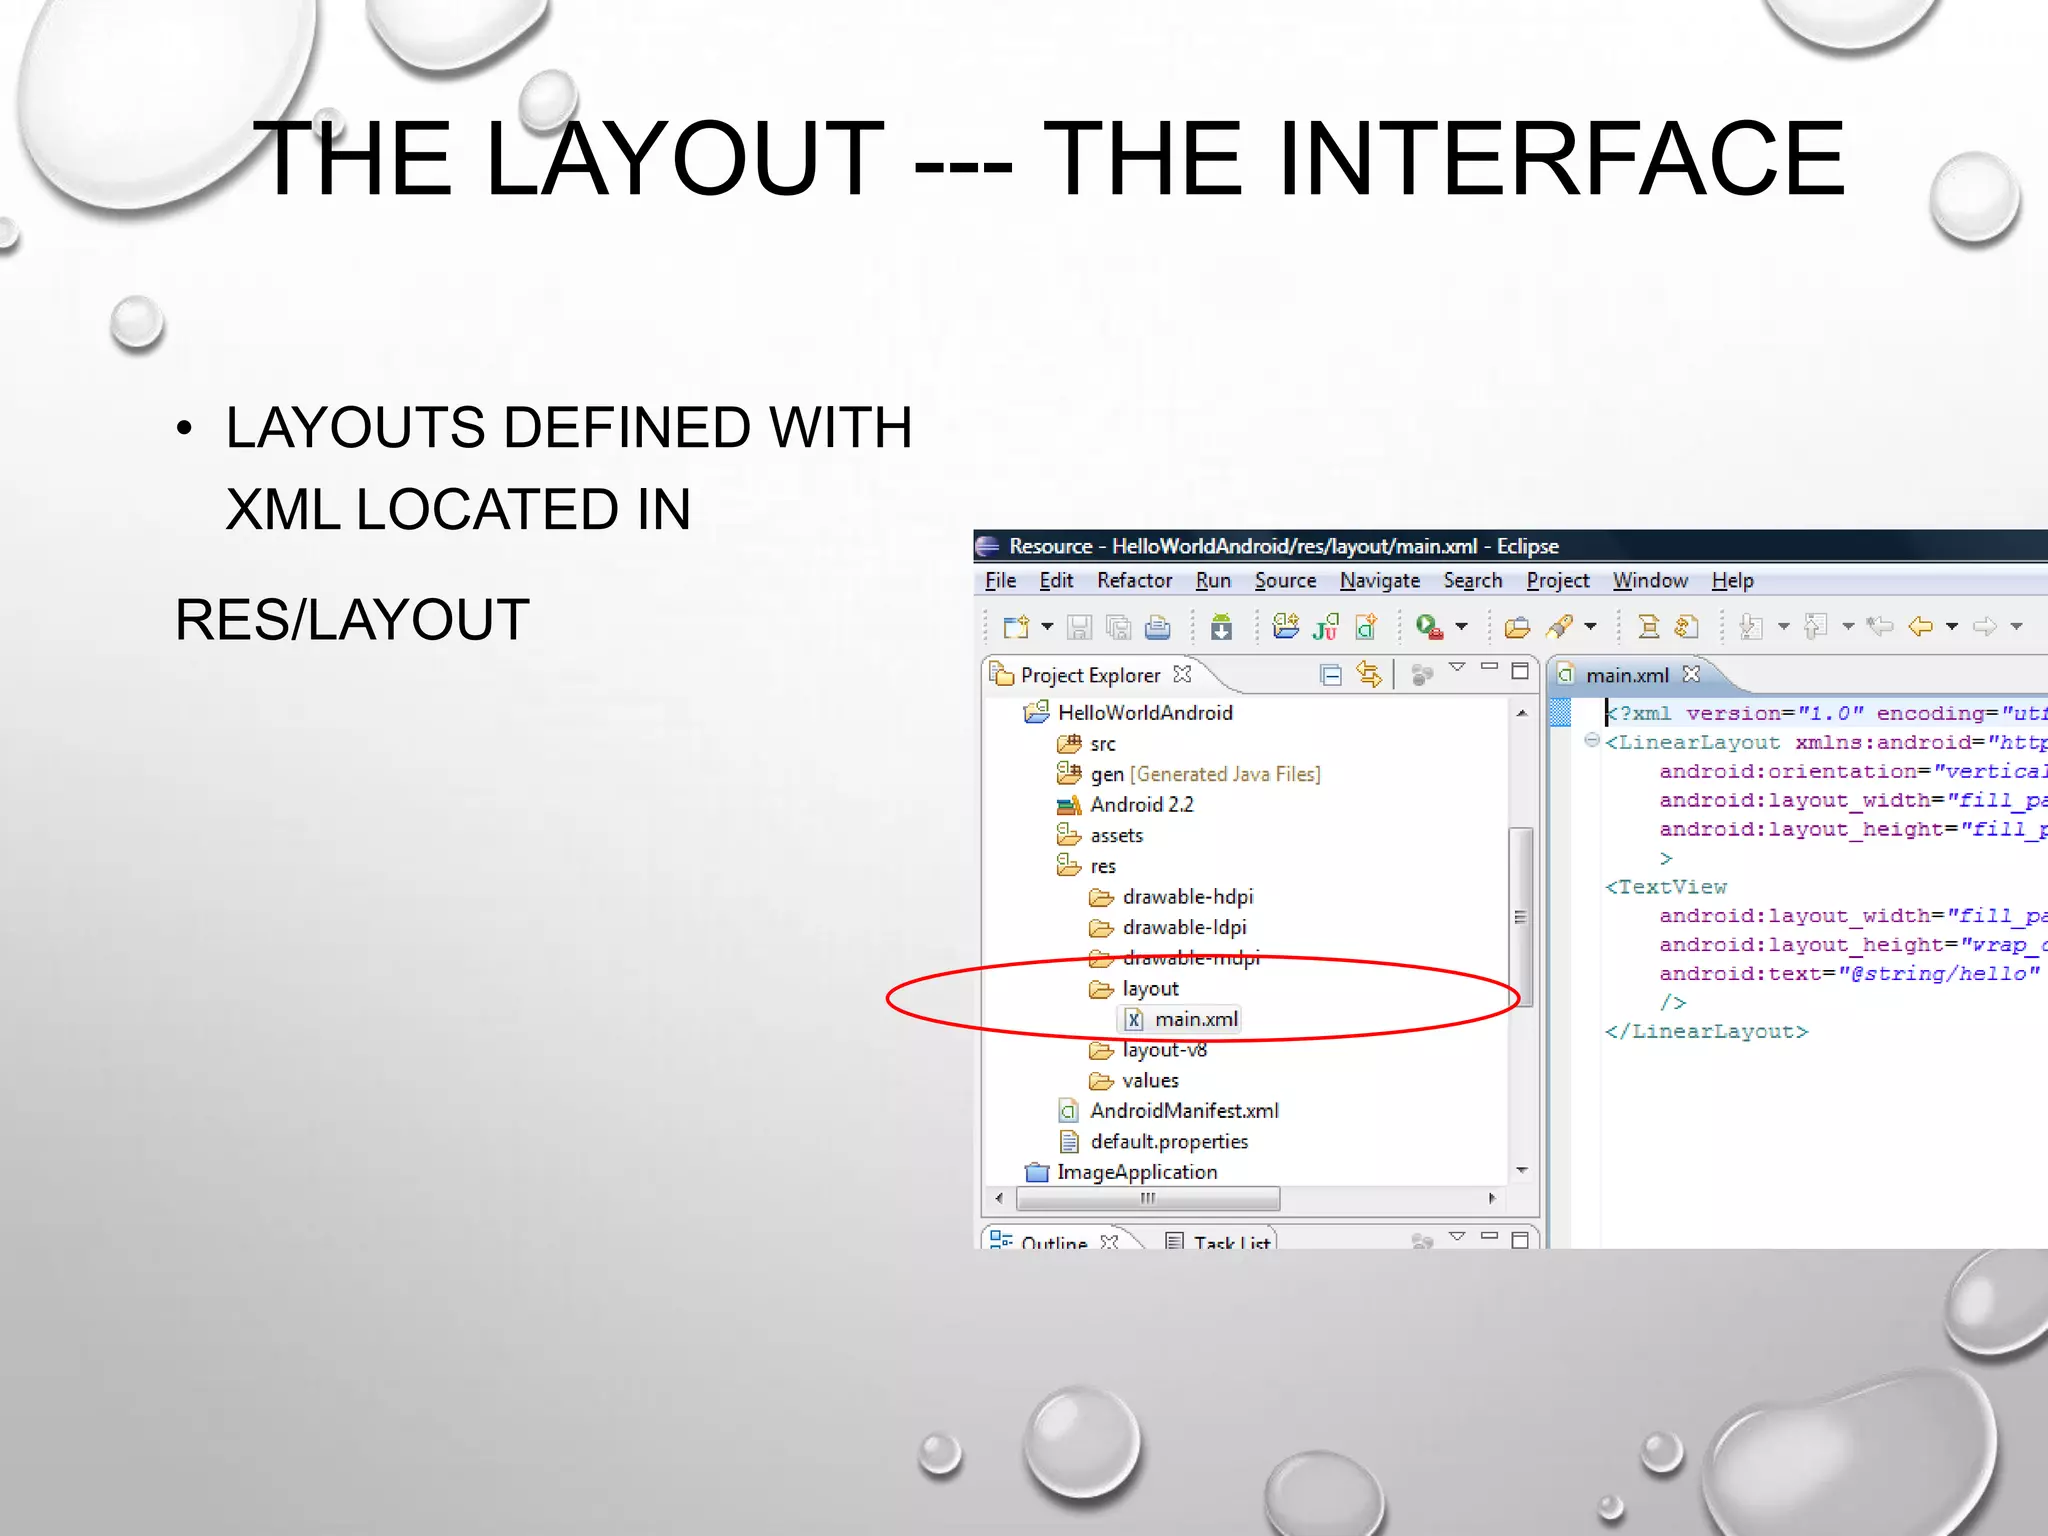Click the Back navigation yellow arrow

tap(1920, 627)
